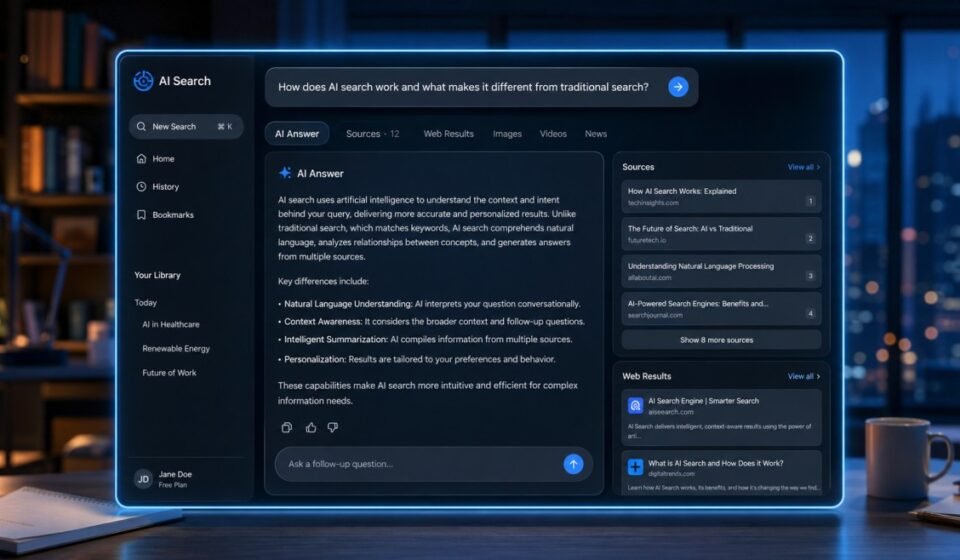The width and height of the screenshot is (960, 560).
Task: Click the AI Answer sparkle icon
Action: pos(285,173)
